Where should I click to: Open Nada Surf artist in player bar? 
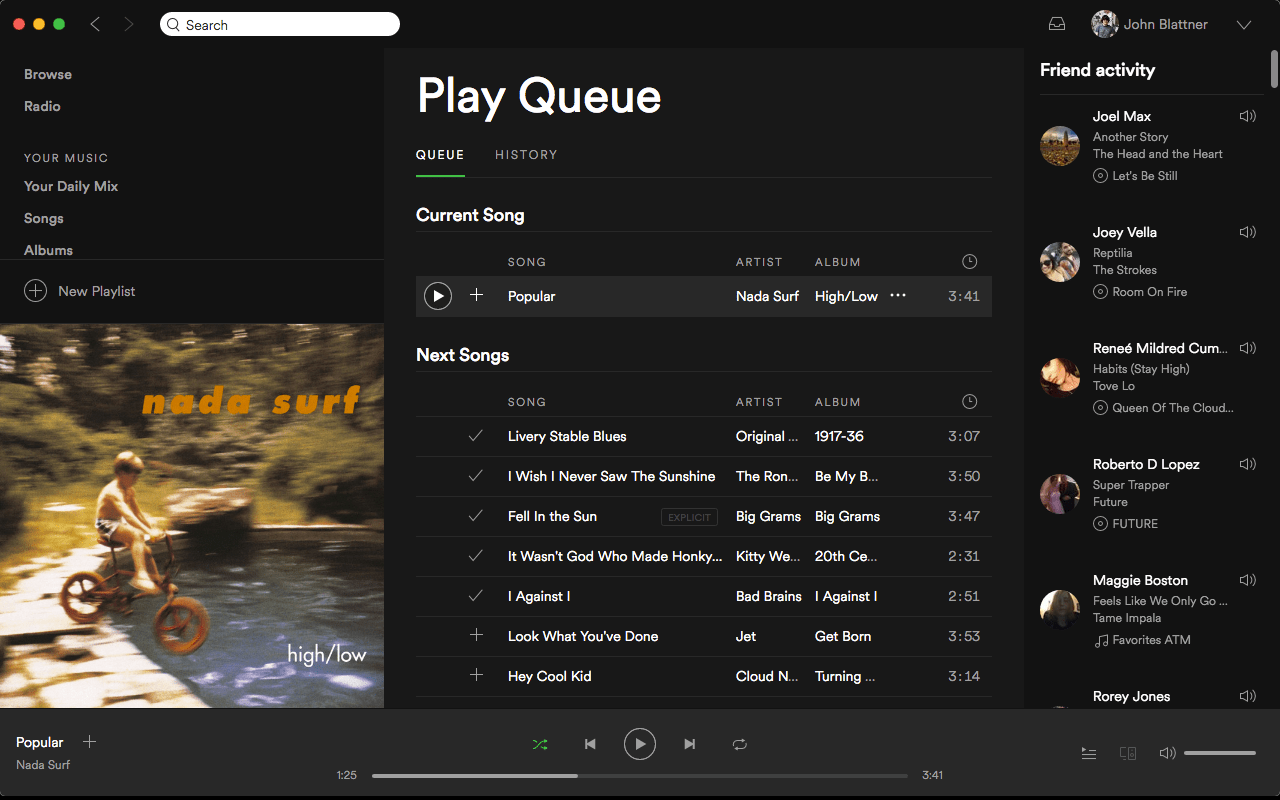click(x=43, y=765)
